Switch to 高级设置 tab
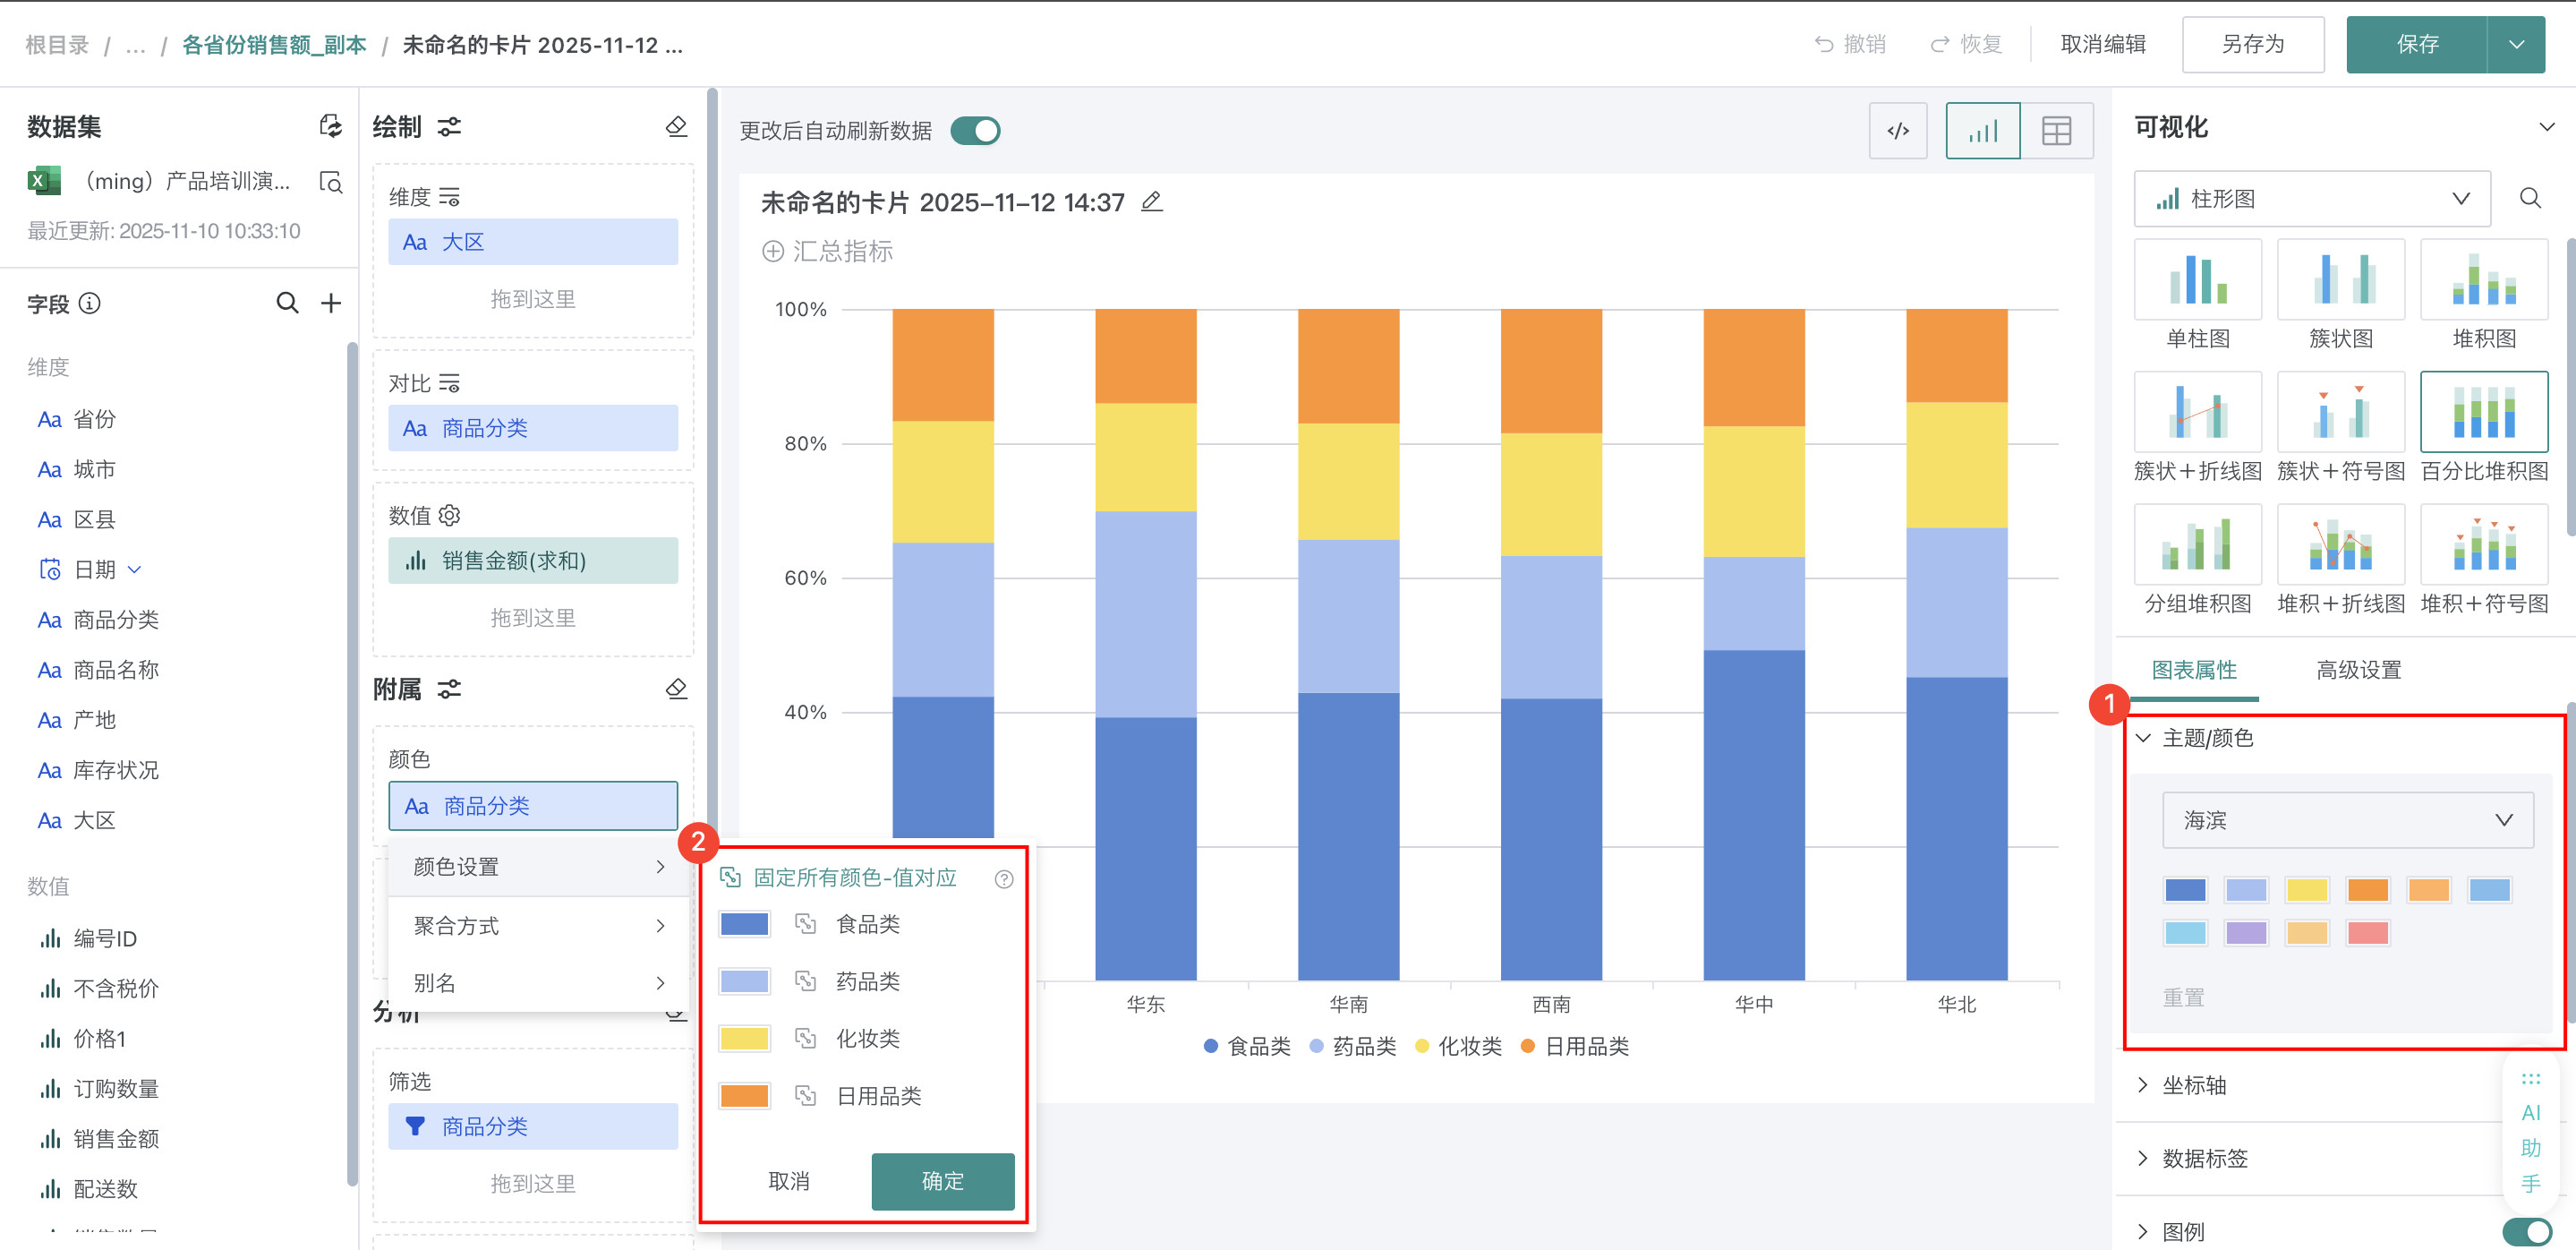 [x=2358, y=670]
